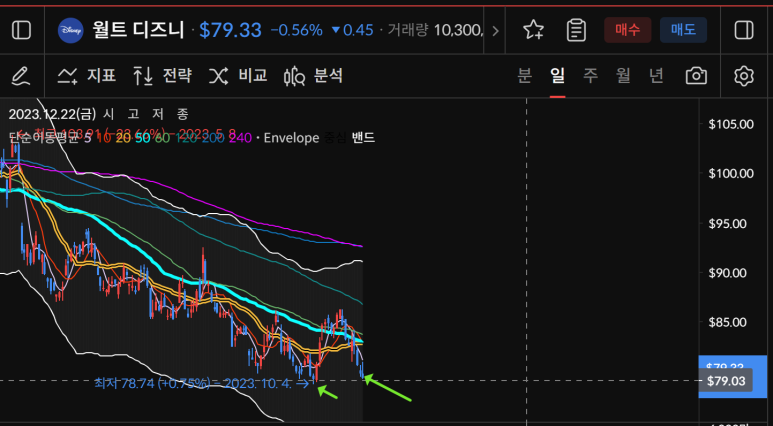Toggle the right sidebar panel icon
This screenshot has width=773, height=426.
(x=744, y=31)
